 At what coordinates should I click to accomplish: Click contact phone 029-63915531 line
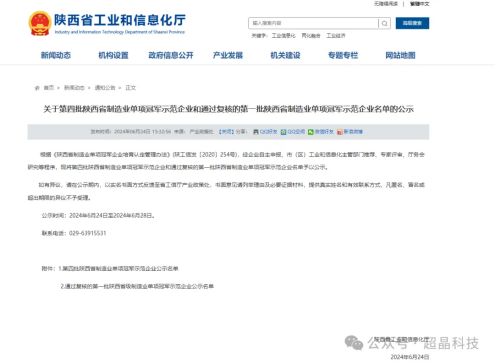point(74,233)
